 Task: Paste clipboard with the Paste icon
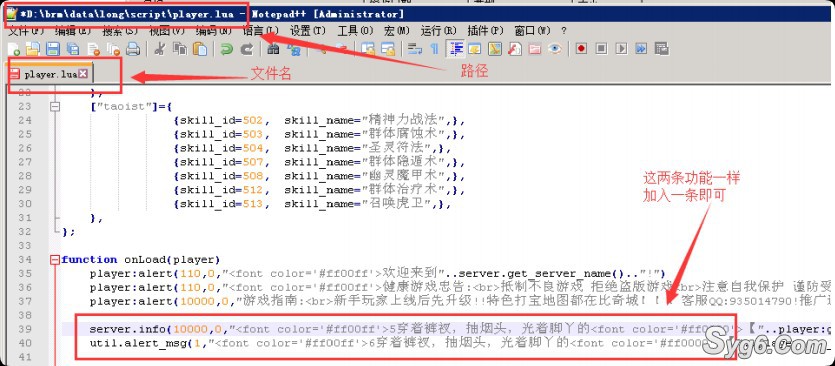[x=200, y=49]
